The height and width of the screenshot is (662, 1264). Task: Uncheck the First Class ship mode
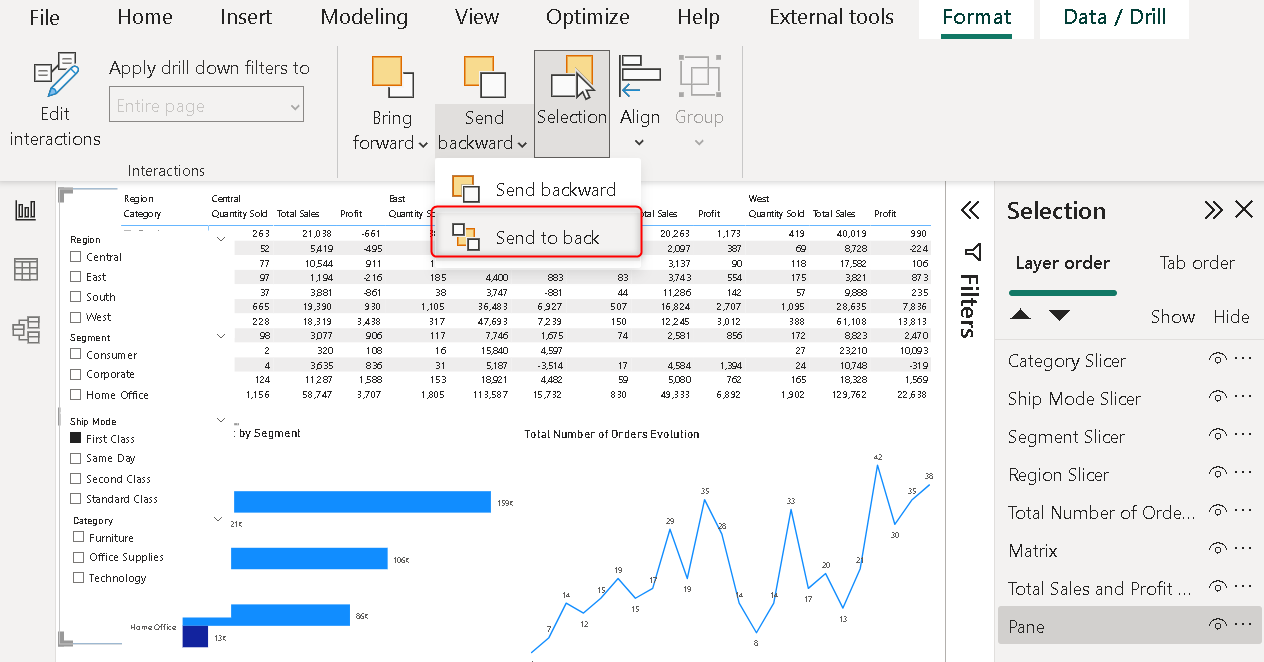tap(76, 439)
